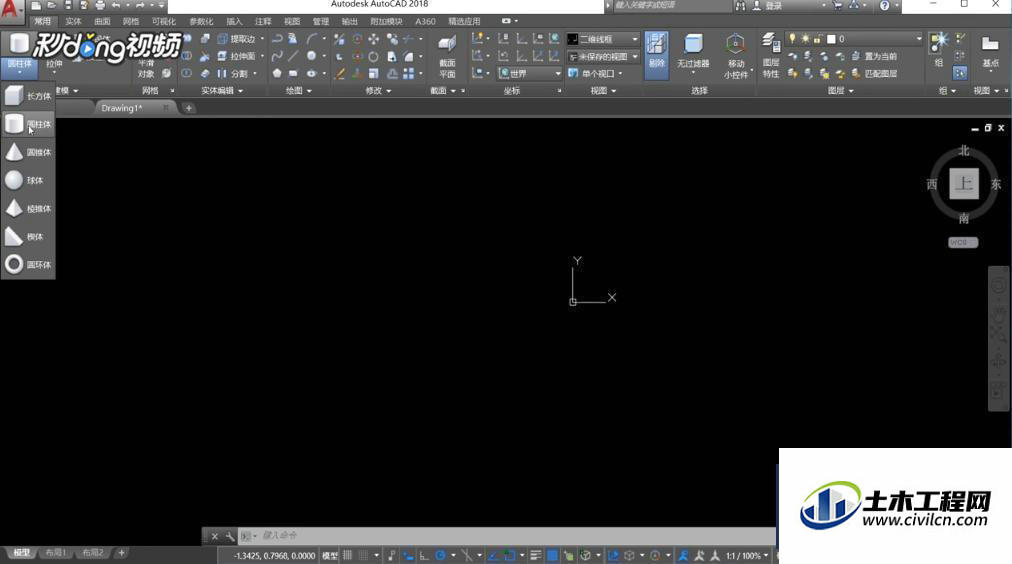Open 图层特性 (Layer Properties) manager
Image resolution: width=1012 pixels, height=564 pixels.
pyautogui.click(x=771, y=56)
